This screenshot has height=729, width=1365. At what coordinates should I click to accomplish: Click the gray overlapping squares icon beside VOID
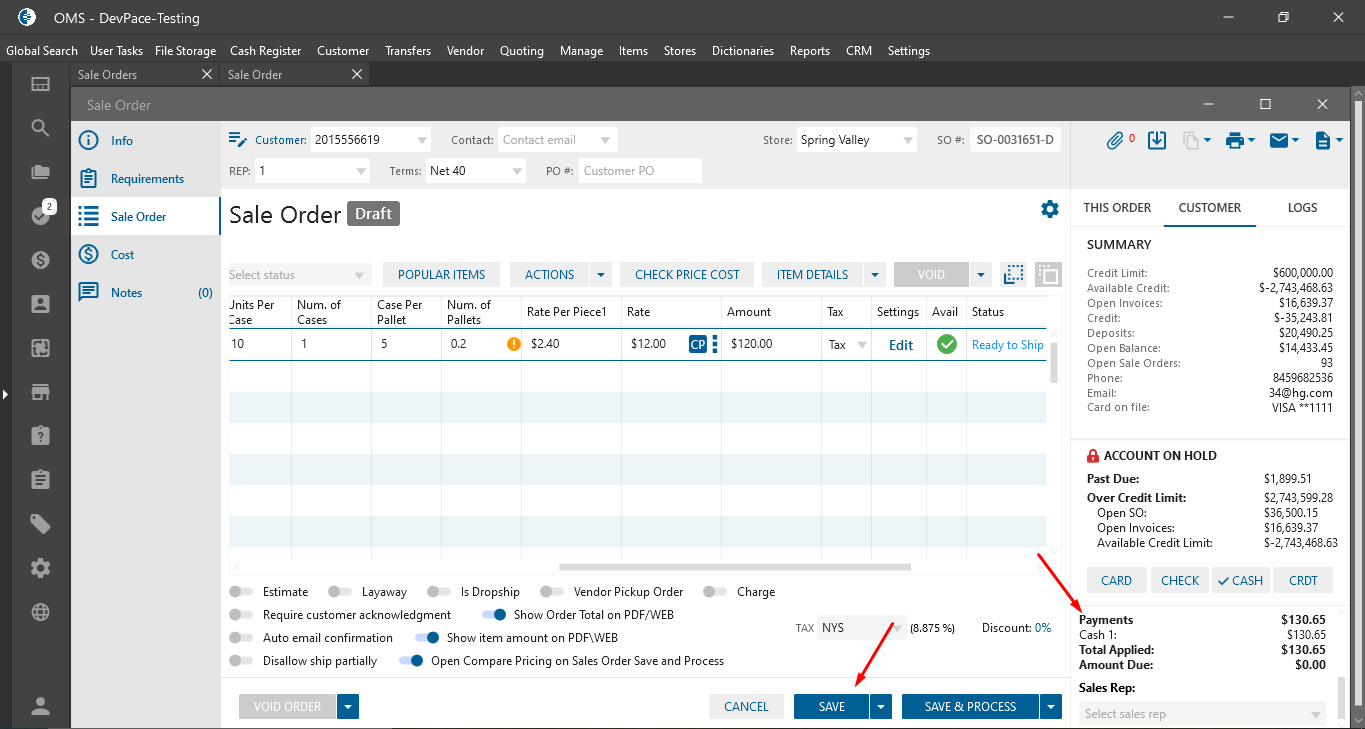(1048, 274)
